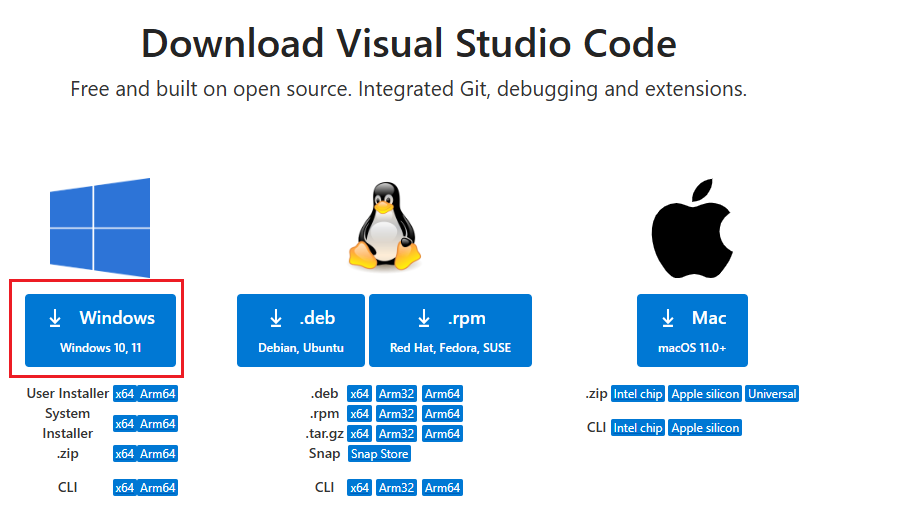Download the .deb Debian, Ubuntu package
This screenshot has width=907, height=515.
coord(301,330)
